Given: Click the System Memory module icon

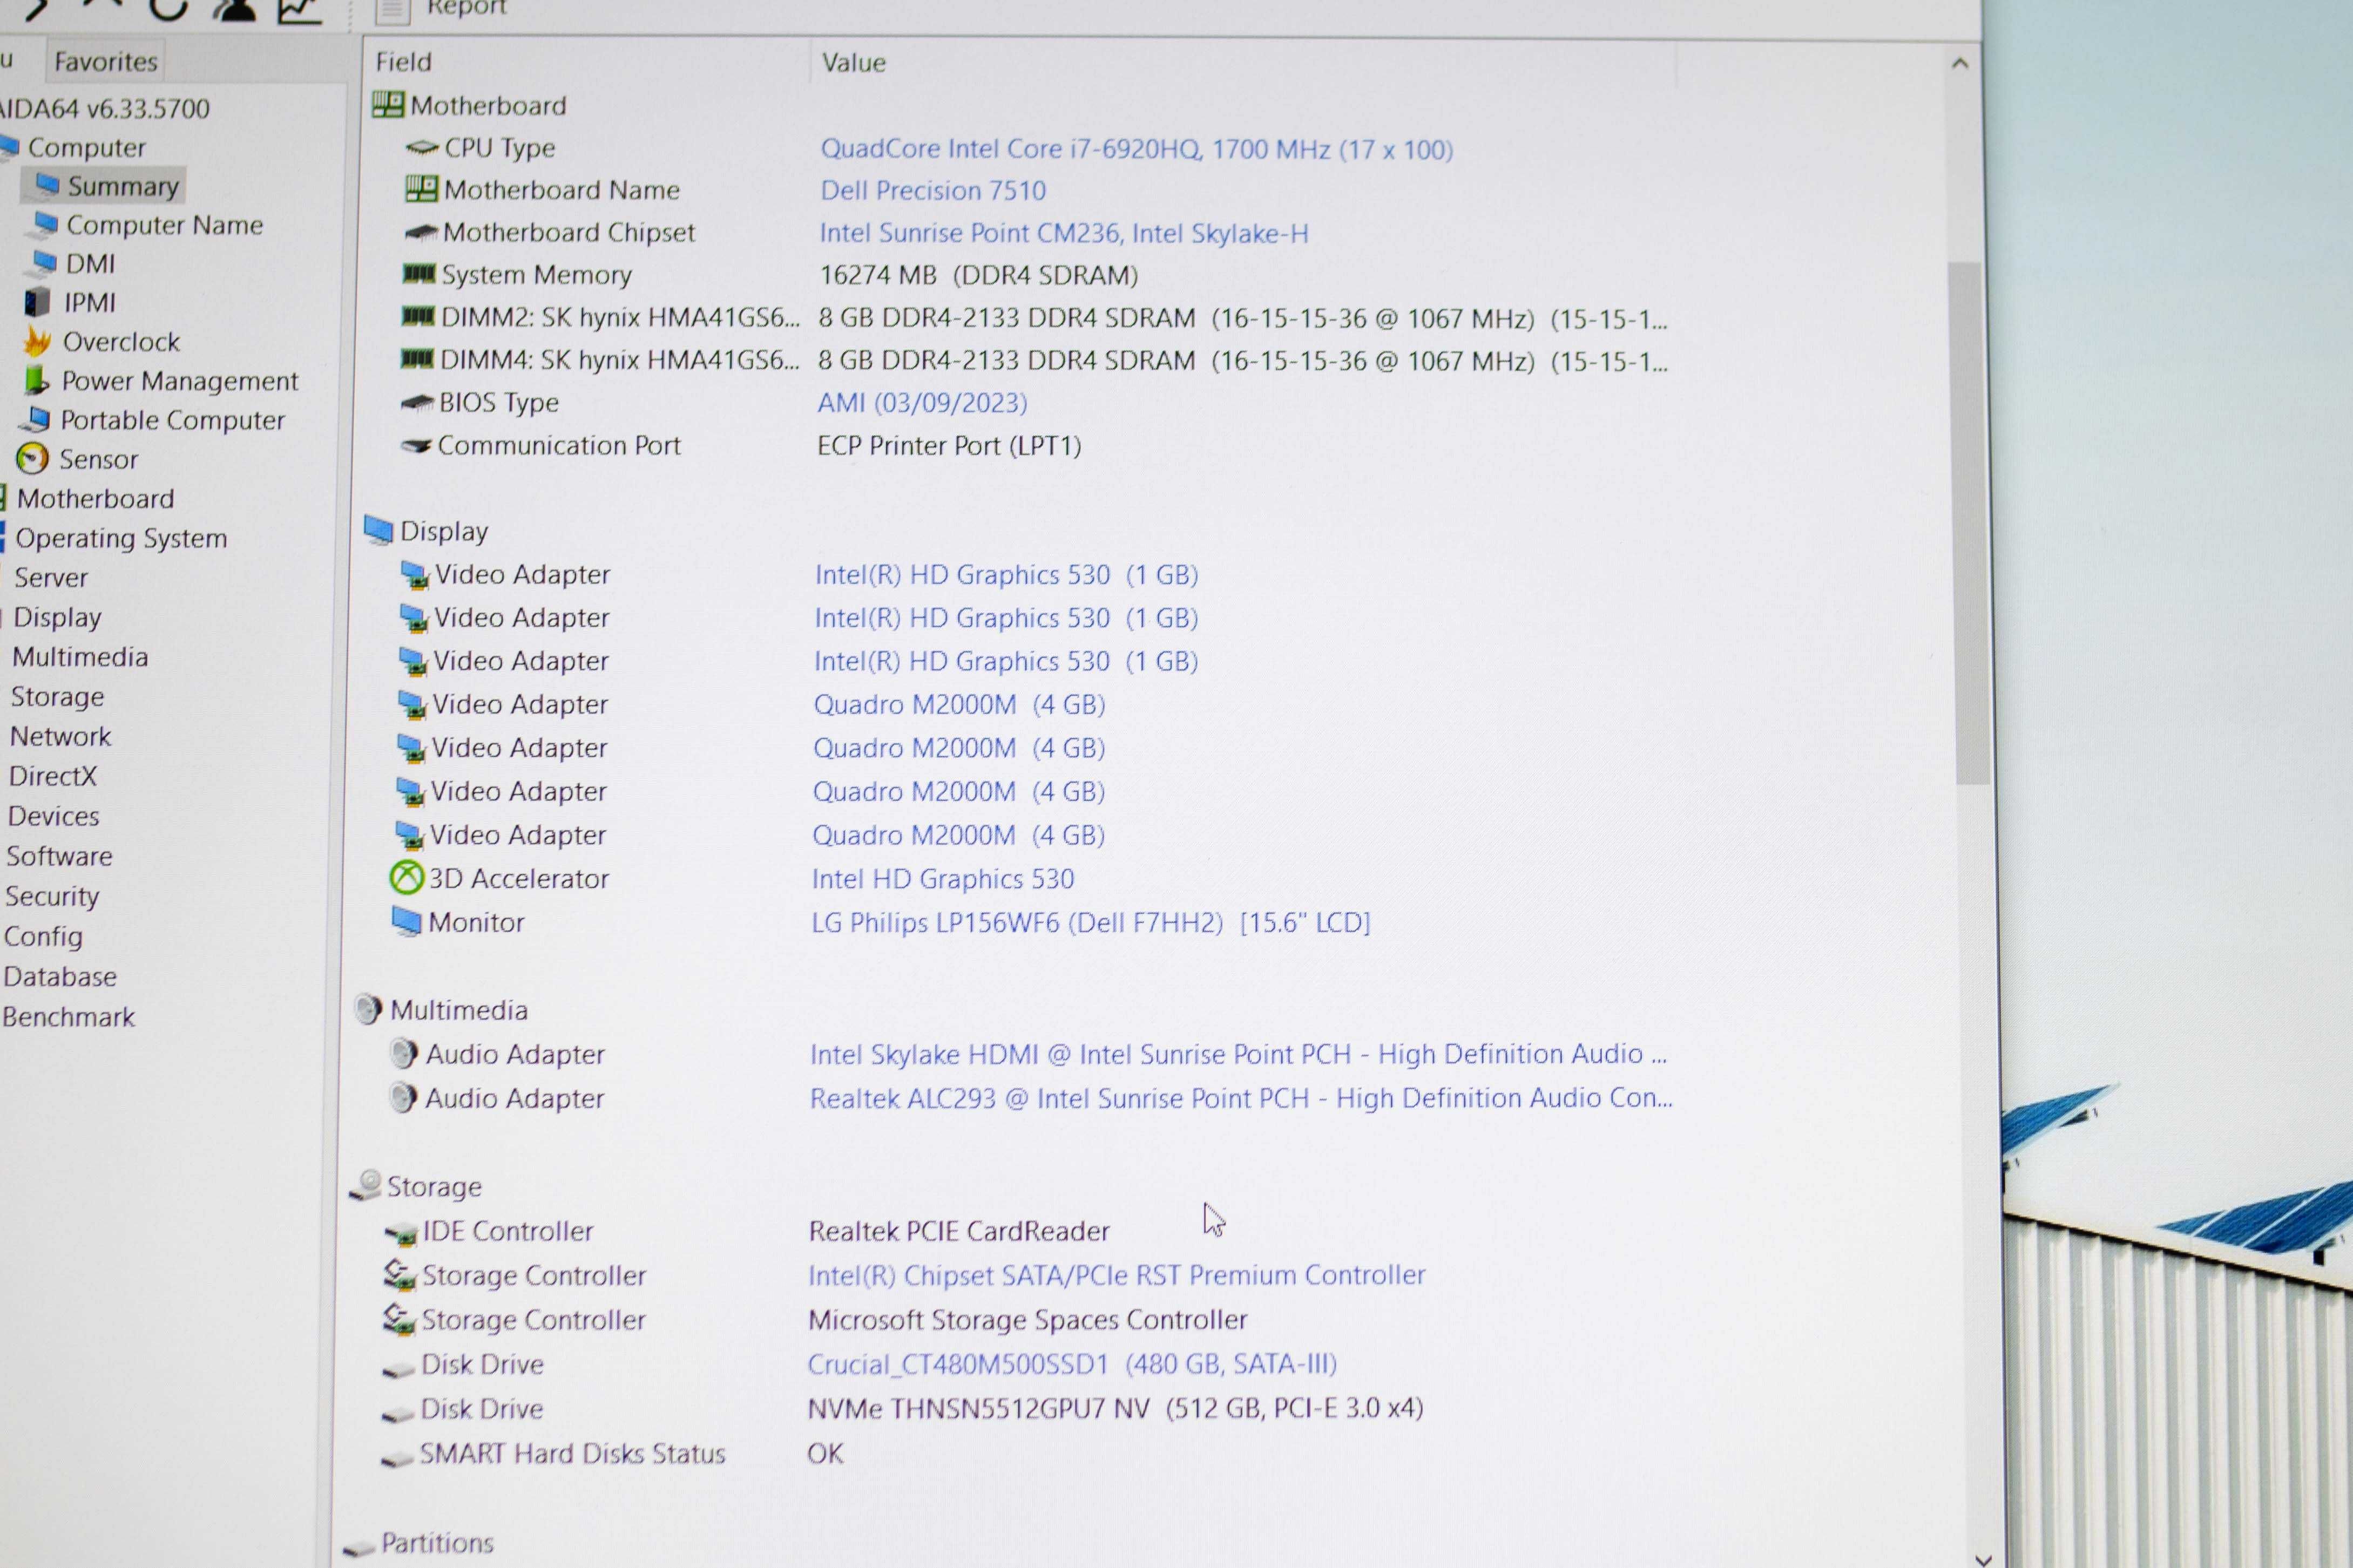Looking at the screenshot, I should pos(419,273).
